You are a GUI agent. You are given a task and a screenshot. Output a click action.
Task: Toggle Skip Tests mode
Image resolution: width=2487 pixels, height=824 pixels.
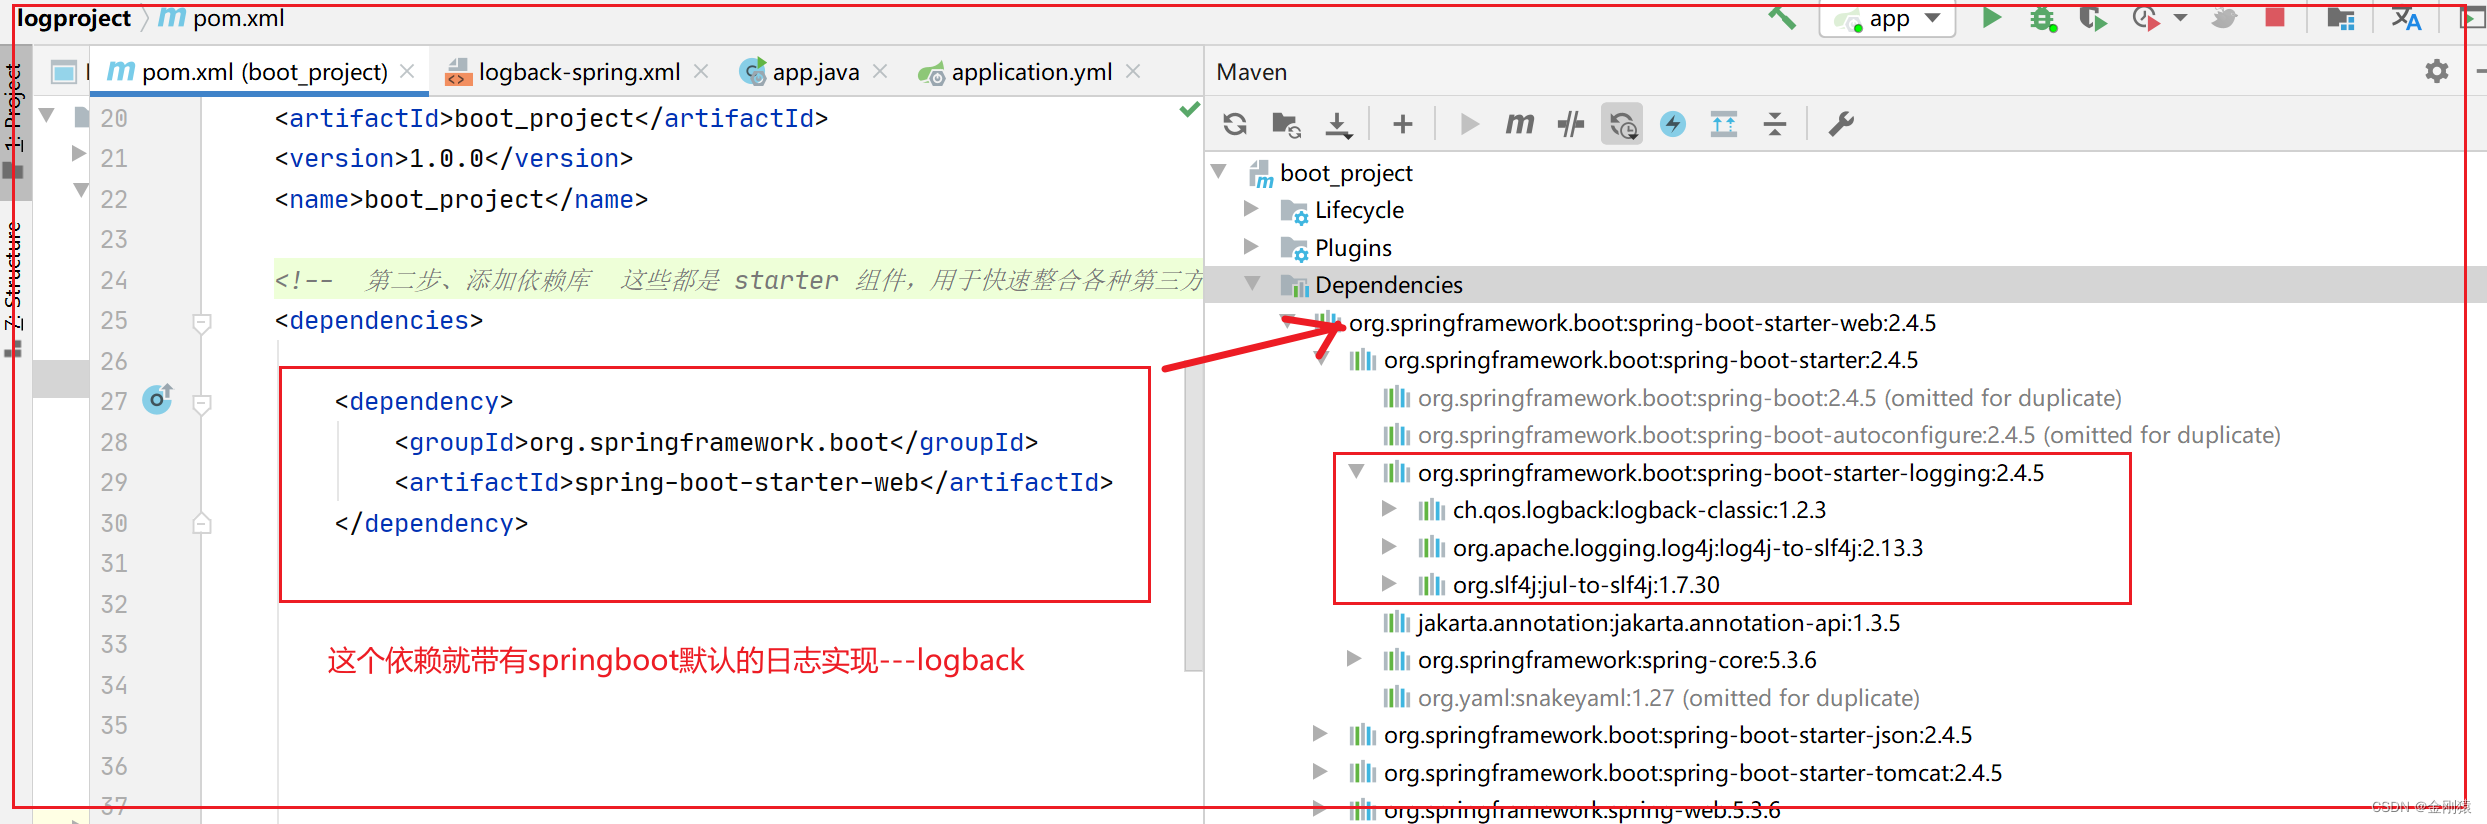[x=1672, y=124]
